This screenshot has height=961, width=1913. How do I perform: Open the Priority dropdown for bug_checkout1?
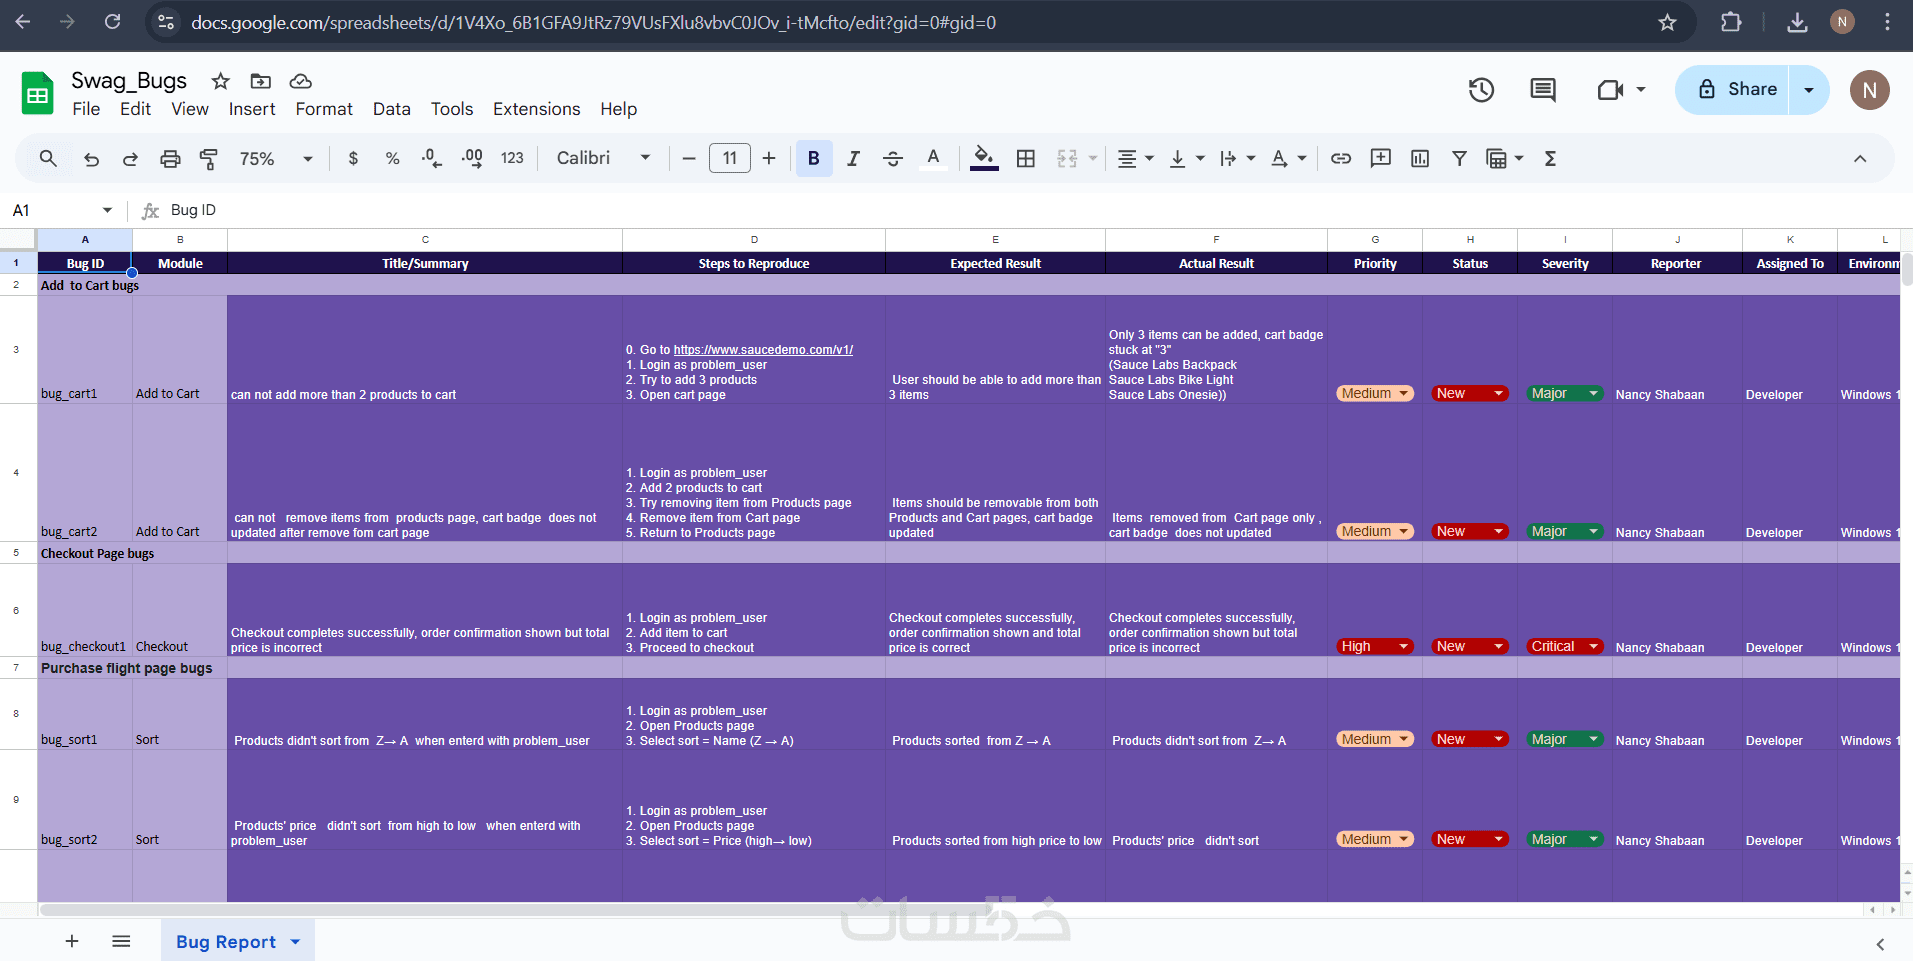point(1375,647)
